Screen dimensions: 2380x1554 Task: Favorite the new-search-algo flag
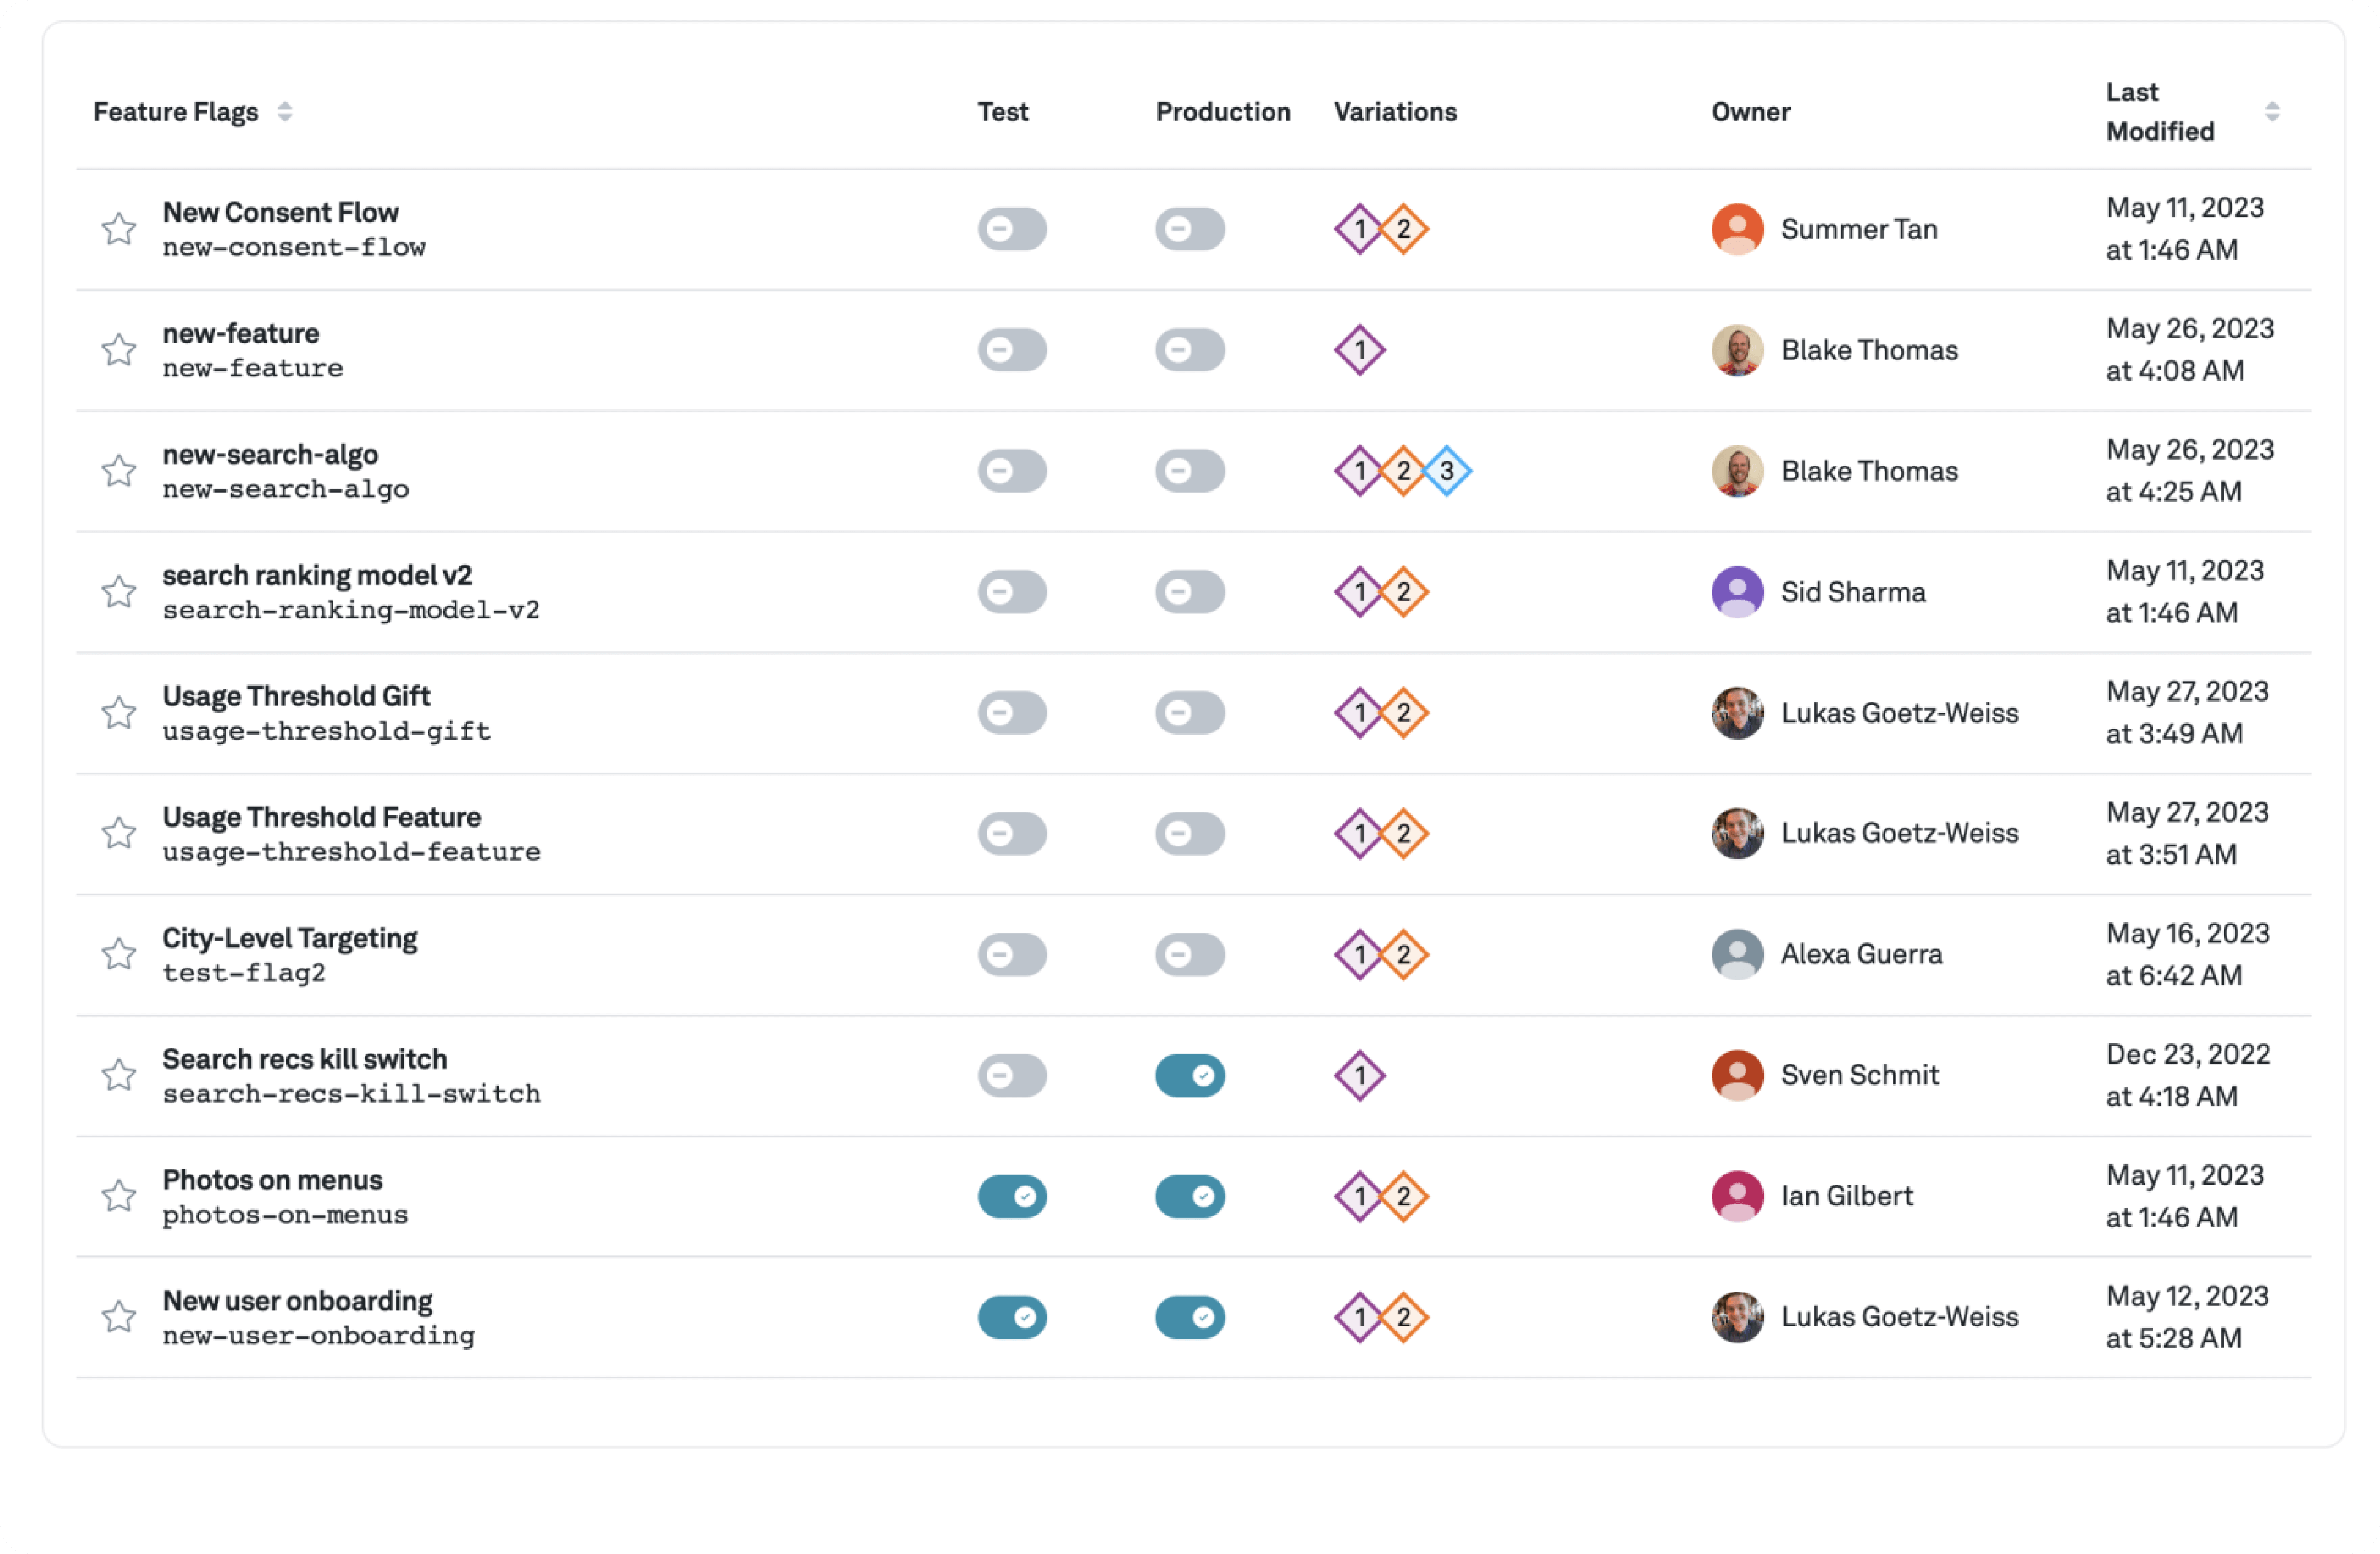[x=119, y=470]
